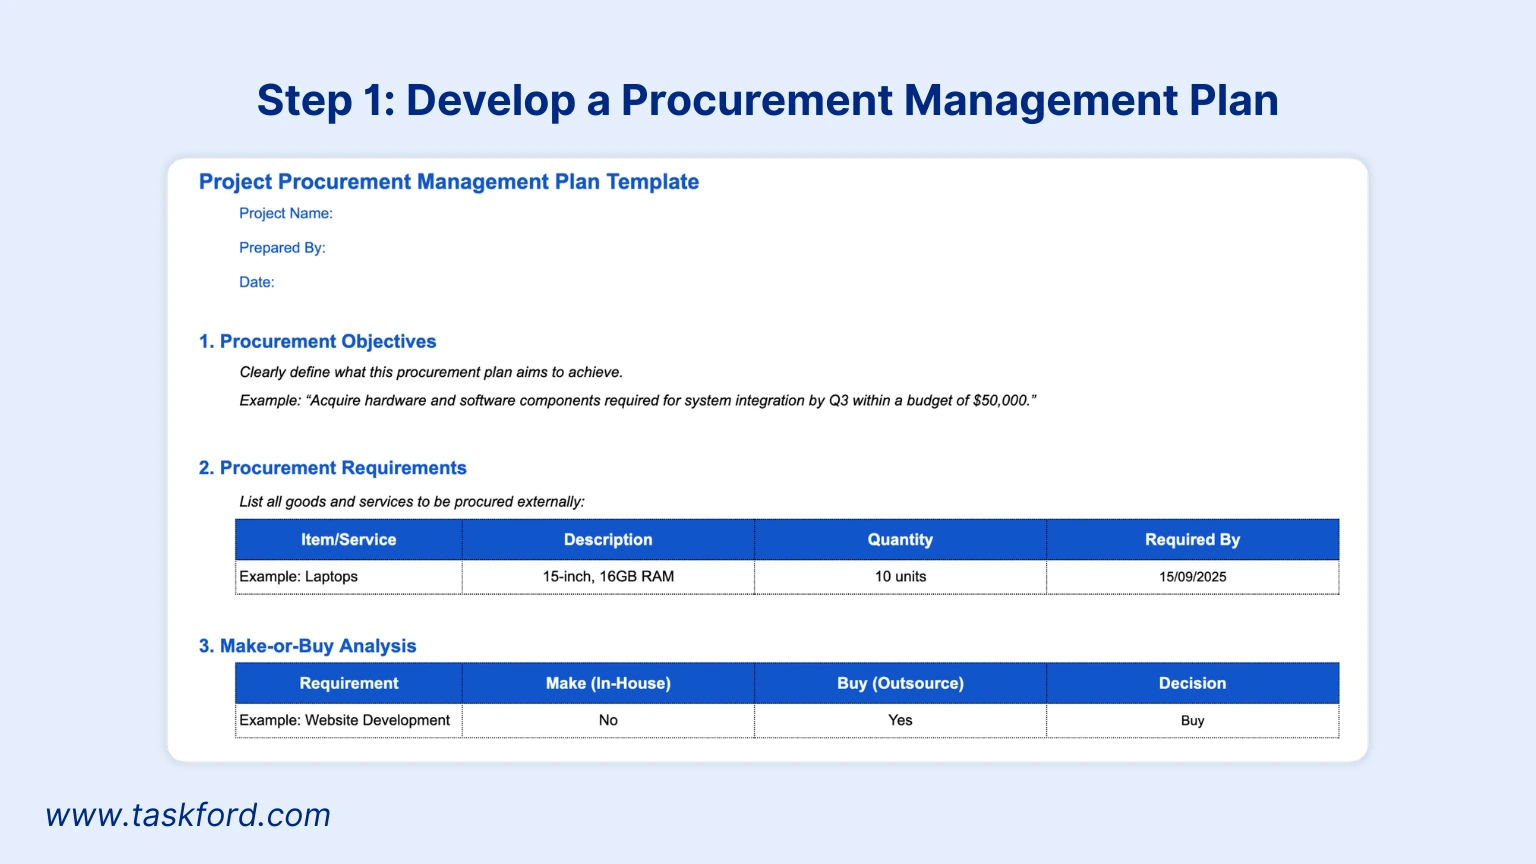
Task: Click the Prepared By field
Action: pos(283,247)
